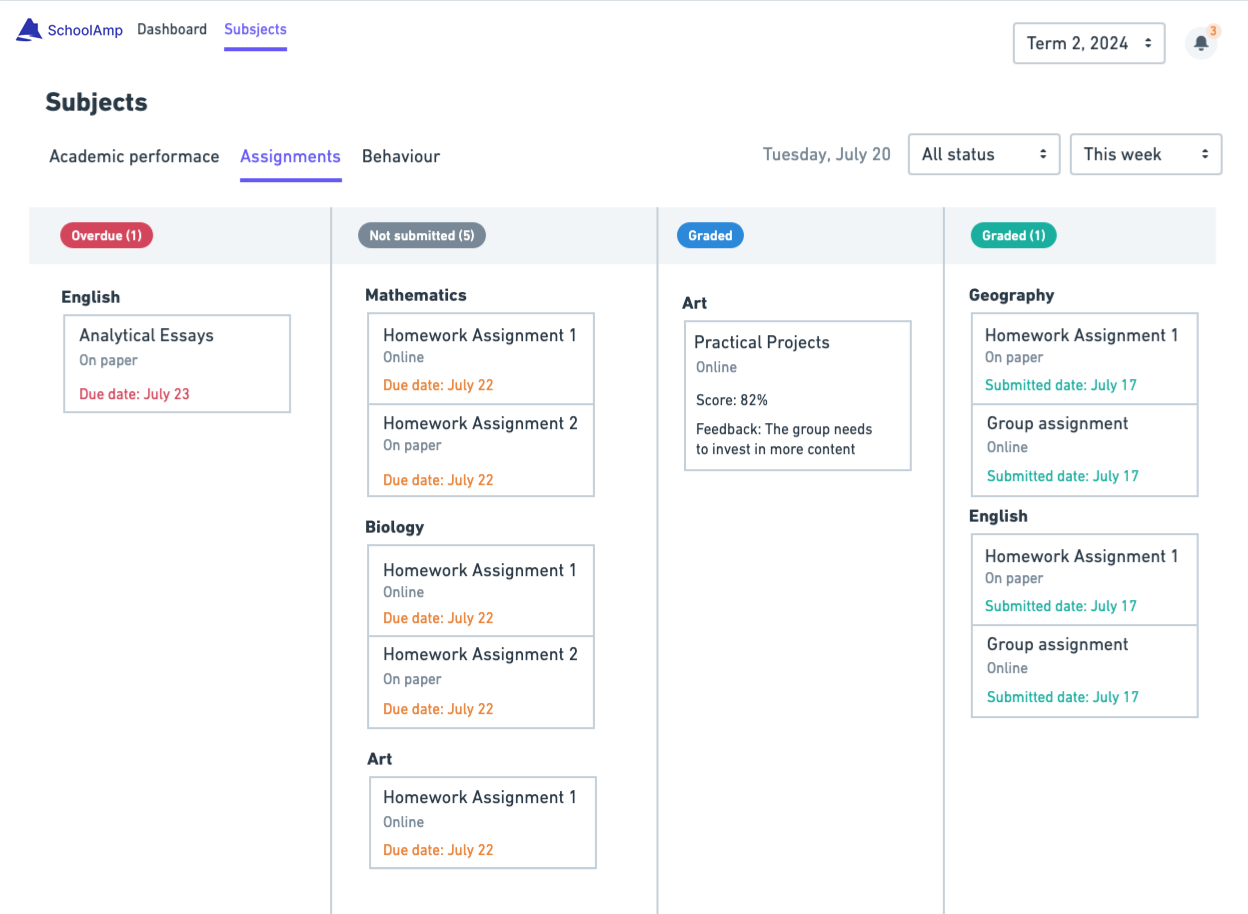The height and width of the screenshot is (914, 1248).
Task: Go to the Dashboard nav item
Action: pyautogui.click(x=172, y=30)
